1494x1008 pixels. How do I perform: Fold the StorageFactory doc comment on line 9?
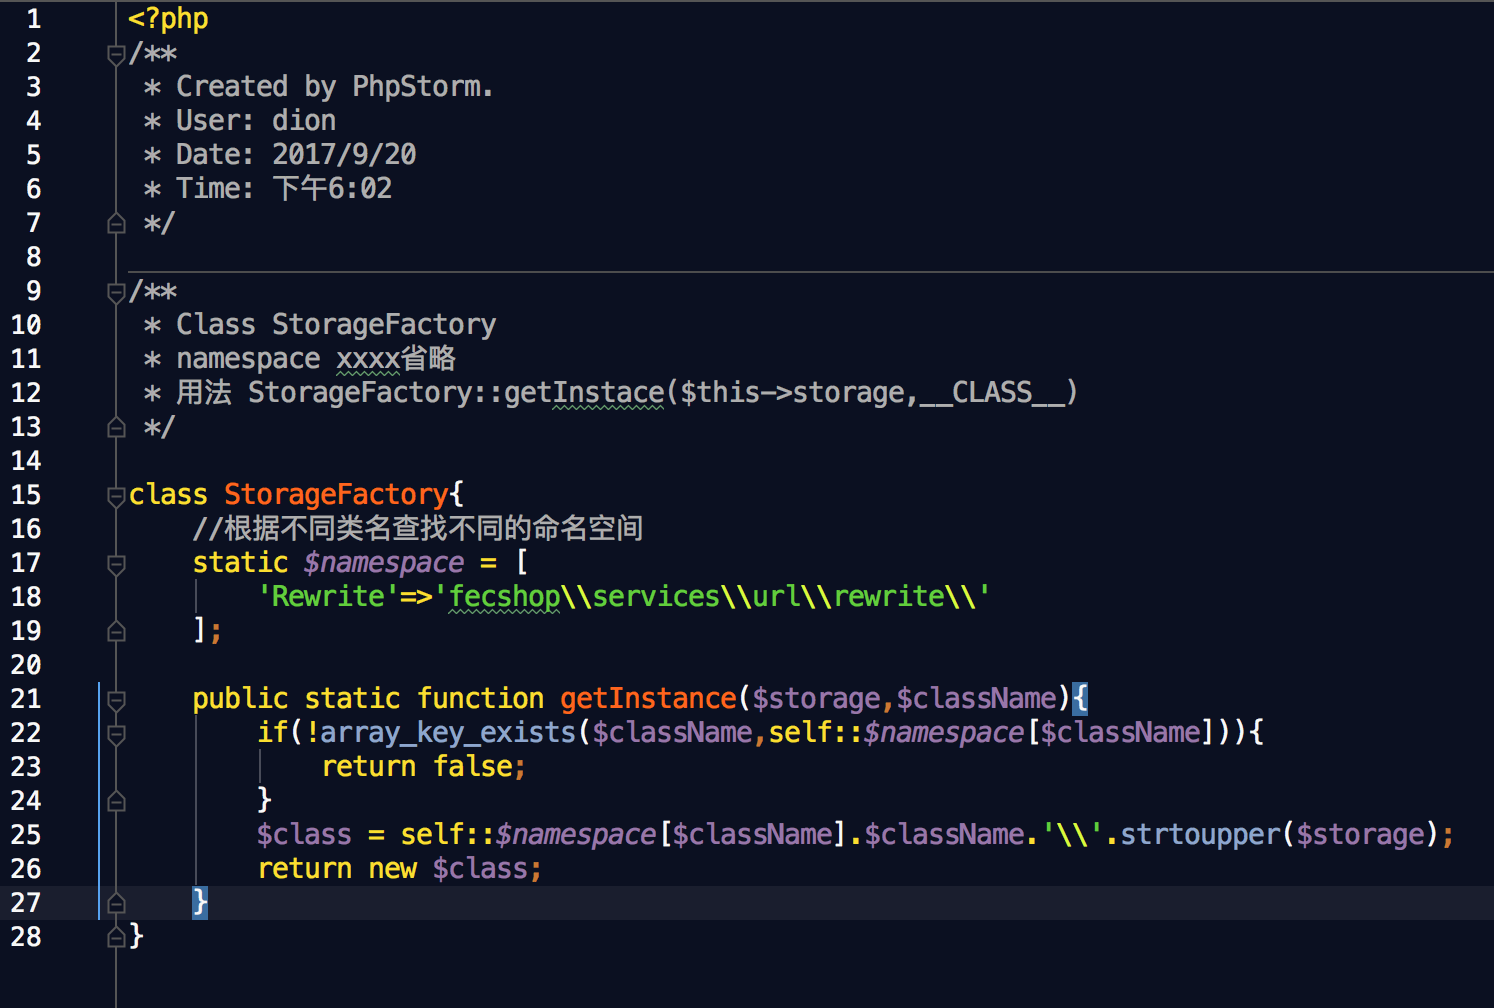pos(116,292)
